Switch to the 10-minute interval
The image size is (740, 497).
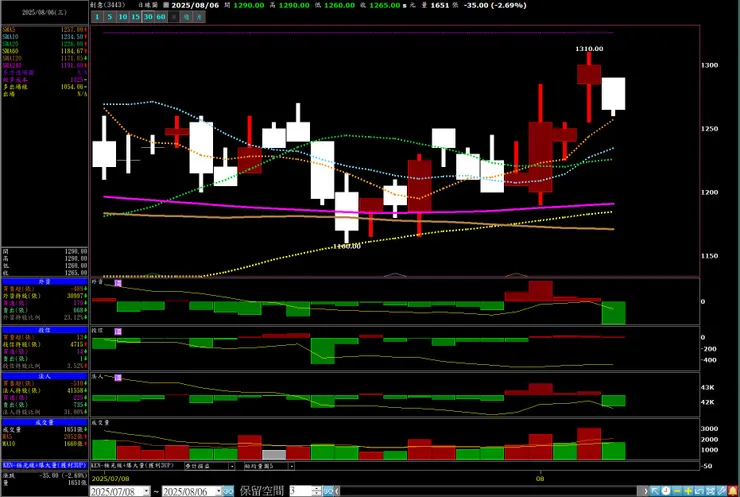pos(123,17)
